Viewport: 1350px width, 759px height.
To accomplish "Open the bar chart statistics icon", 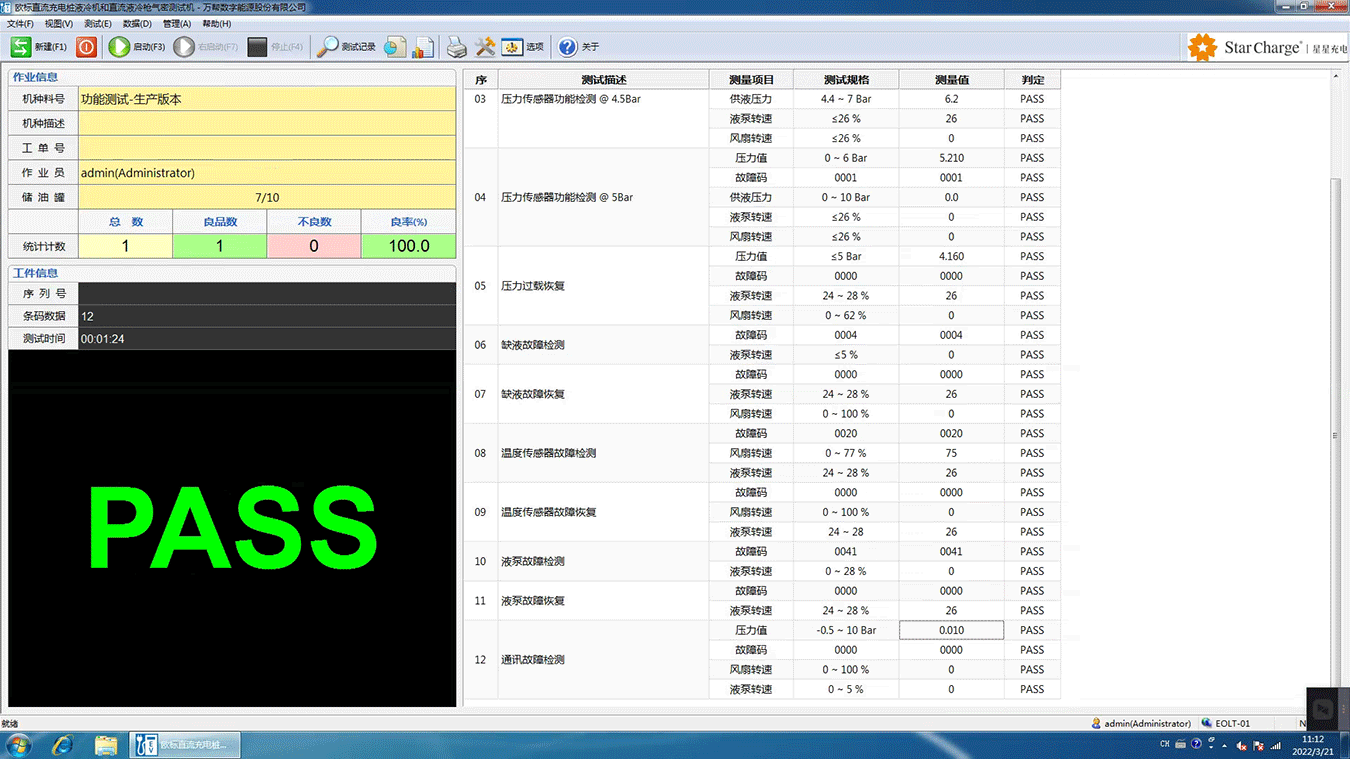I will 423,47.
